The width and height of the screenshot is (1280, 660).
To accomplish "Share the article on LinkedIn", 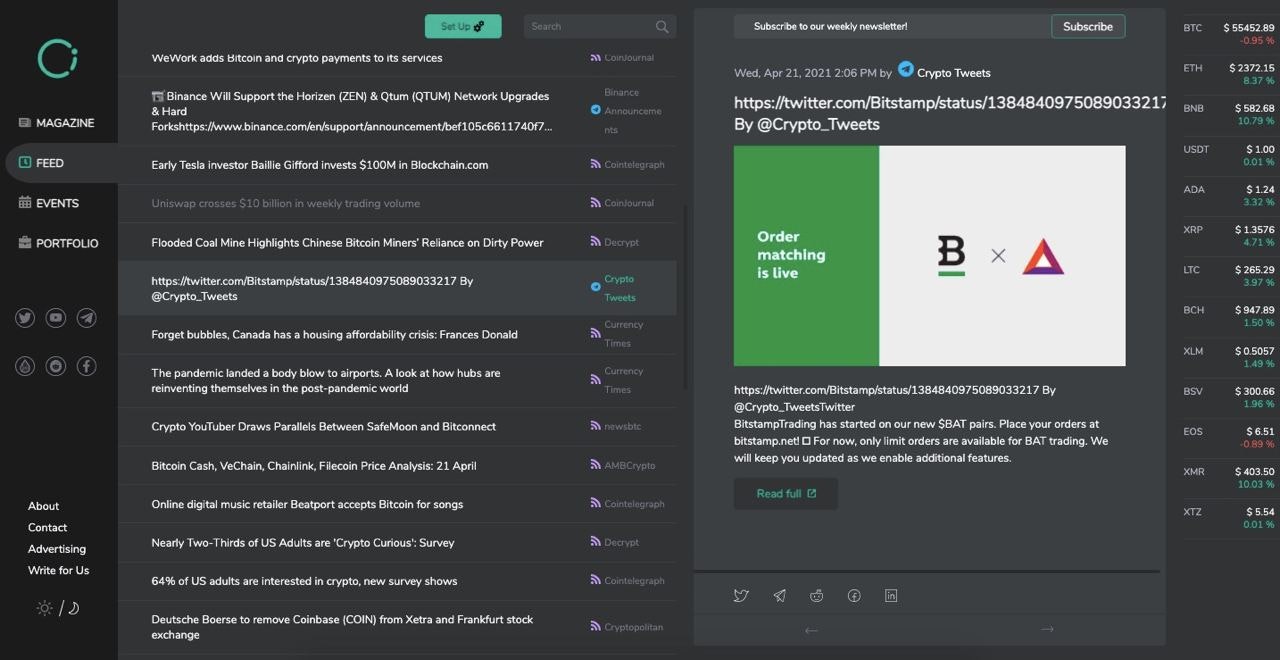I will coord(891,596).
